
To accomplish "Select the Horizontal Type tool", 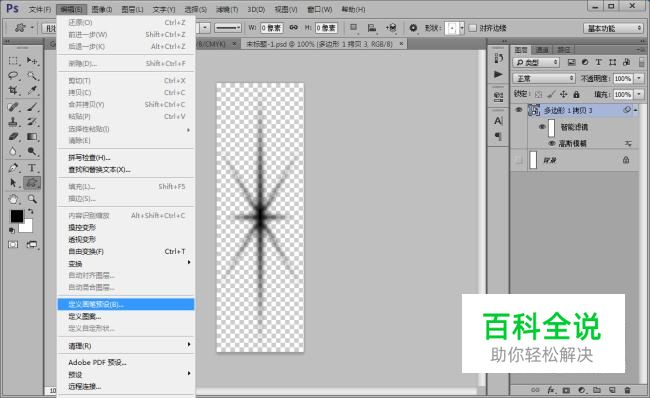I will click(x=32, y=168).
